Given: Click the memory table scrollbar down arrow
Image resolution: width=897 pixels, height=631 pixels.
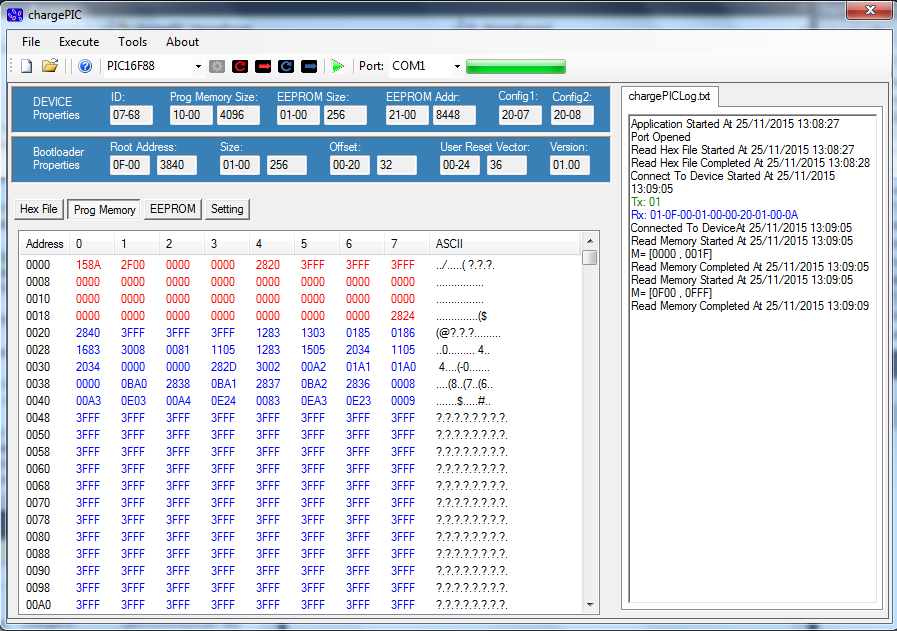Looking at the screenshot, I should coord(589,604).
